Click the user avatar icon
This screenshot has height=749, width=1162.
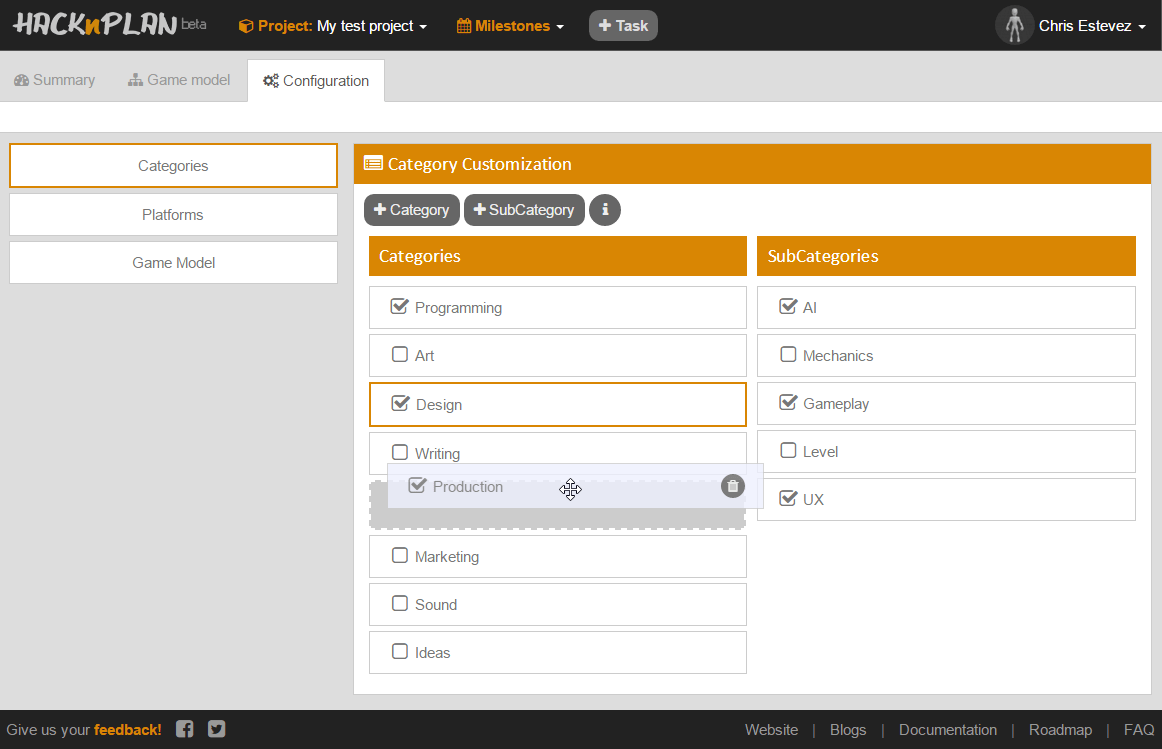coord(1014,26)
